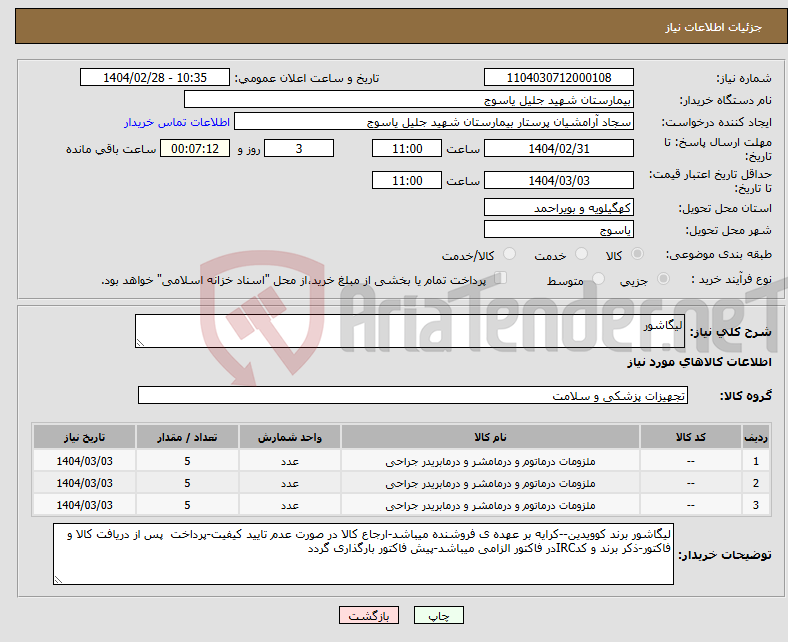Click the price validity date 1404/03/03 field
788x642 pixels.
pos(558,180)
